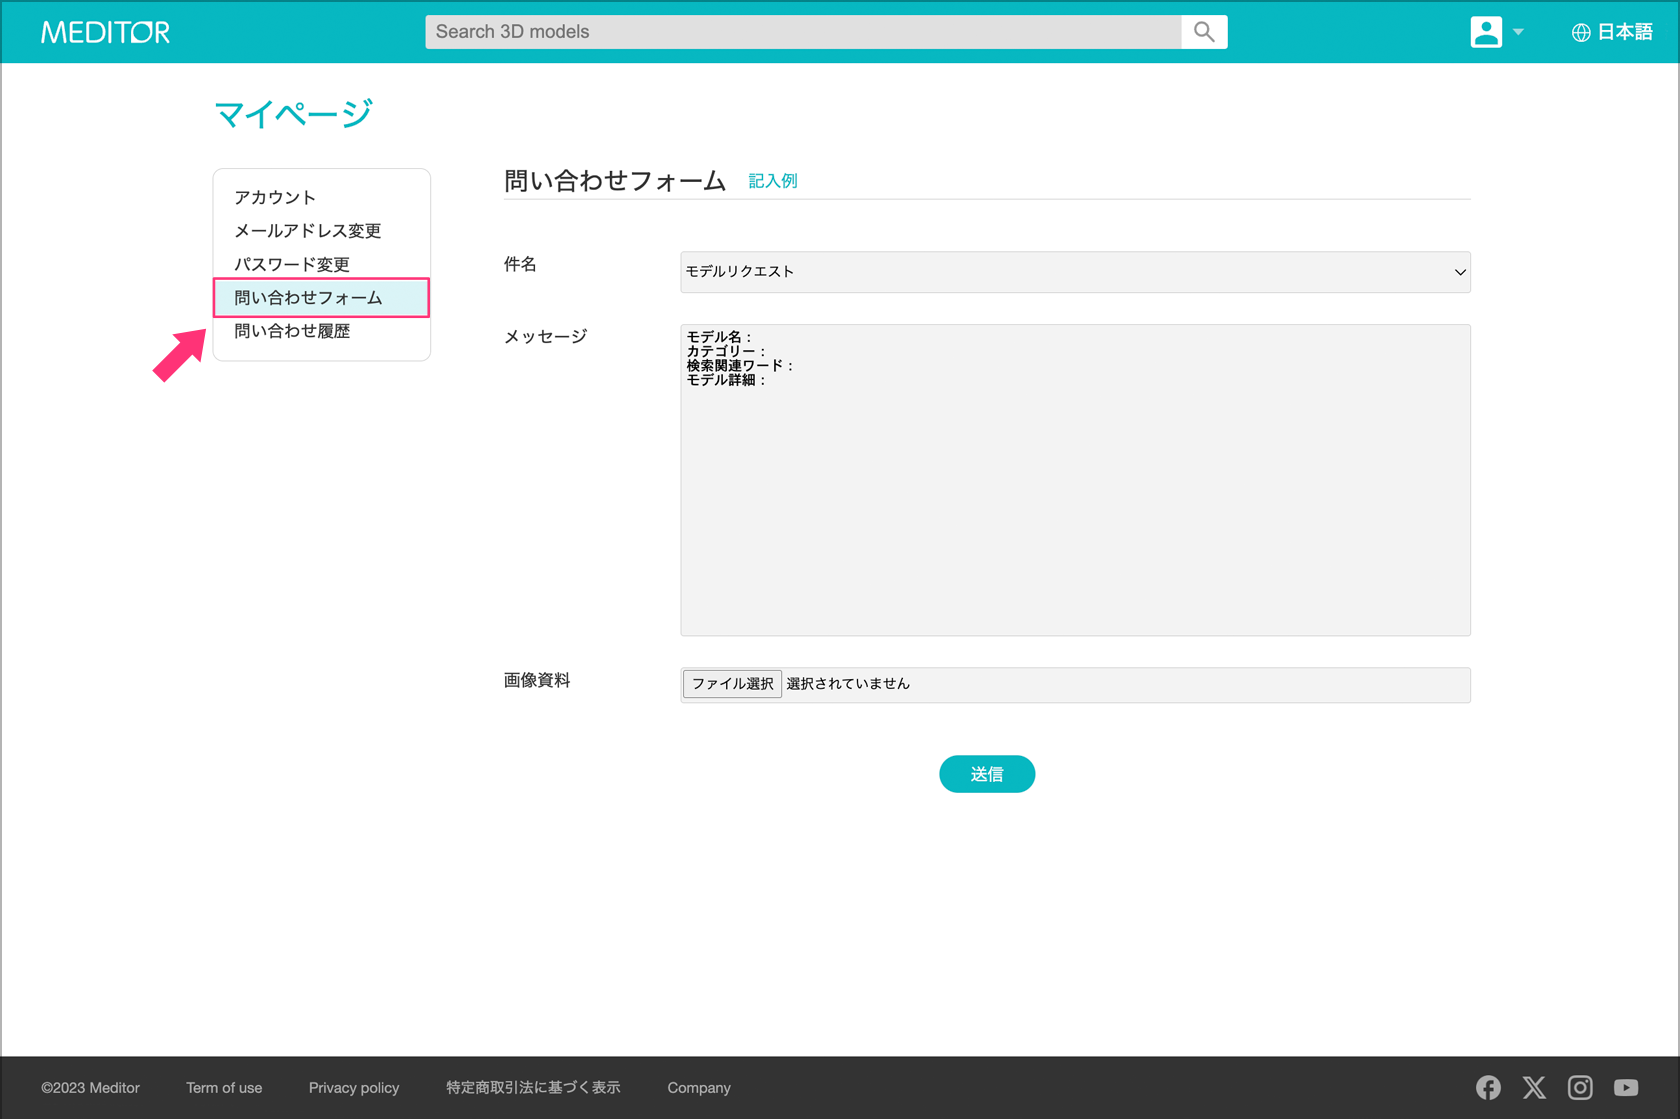Expand the 件名 subject dropdown
This screenshot has height=1119, width=1680.
(1075, 272)
